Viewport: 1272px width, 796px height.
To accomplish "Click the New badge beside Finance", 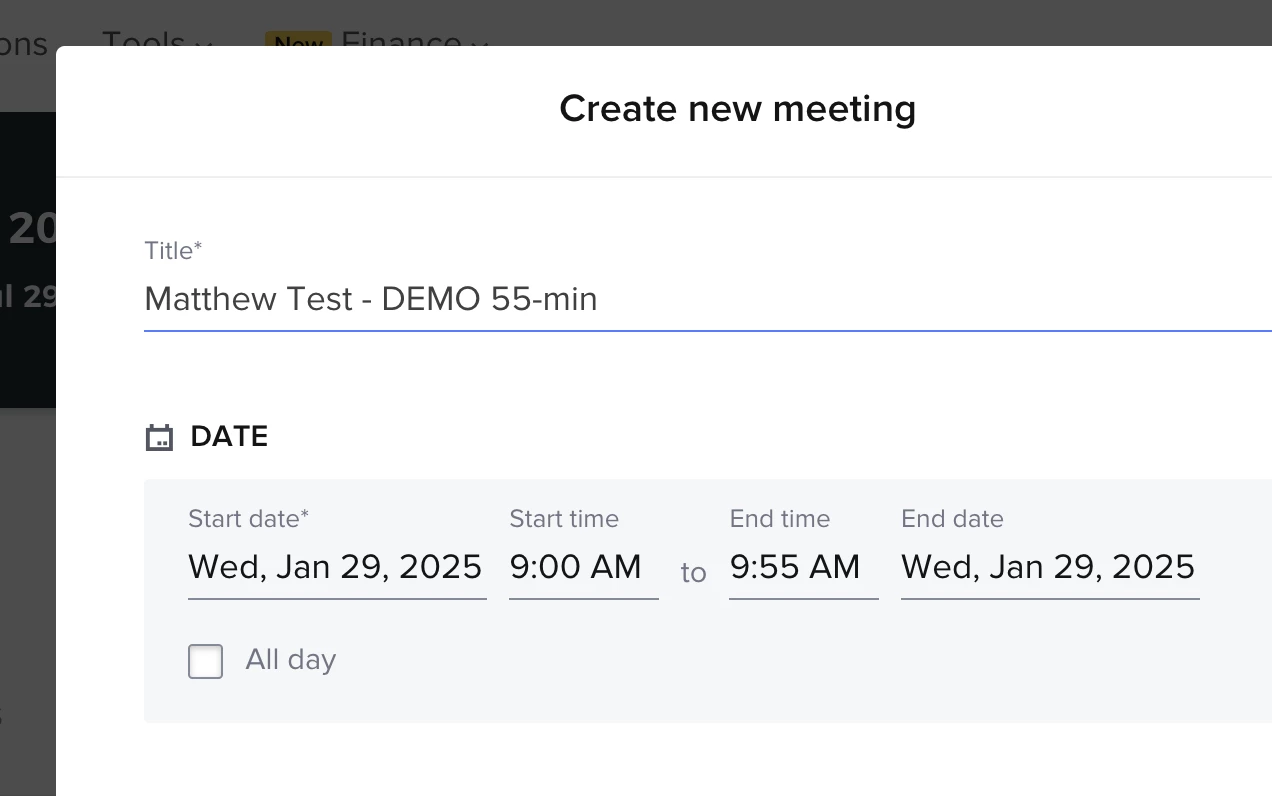I will (298, 41).
